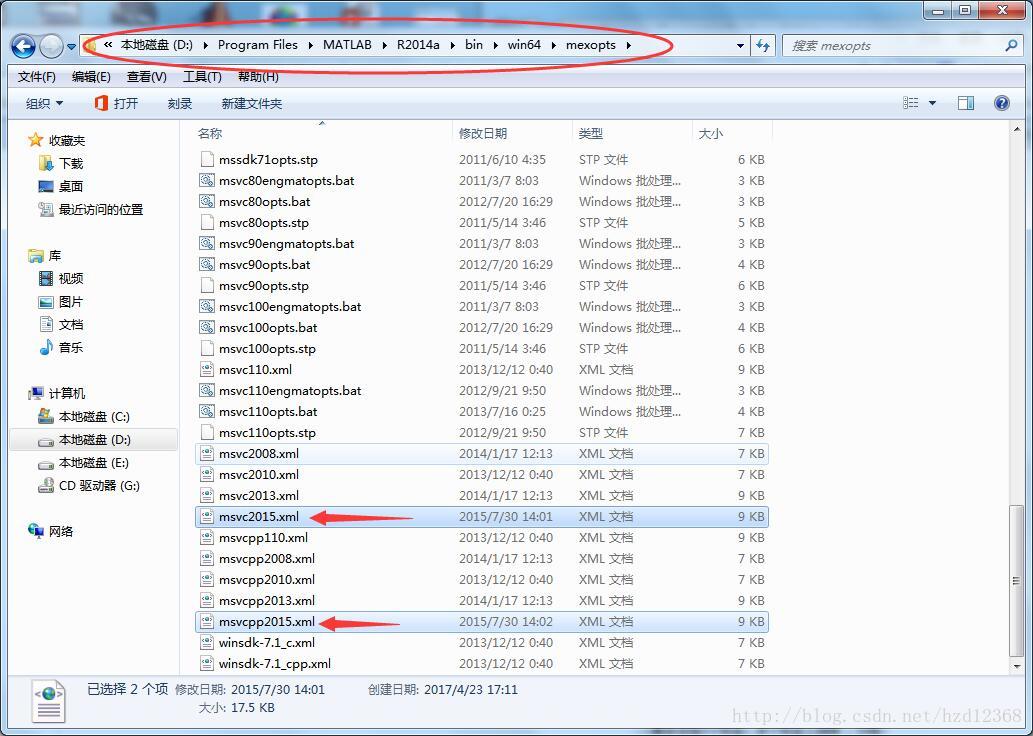Click the msvcpp2015.xml file icon
1033x736 pixels.
[x=207, y=621]
